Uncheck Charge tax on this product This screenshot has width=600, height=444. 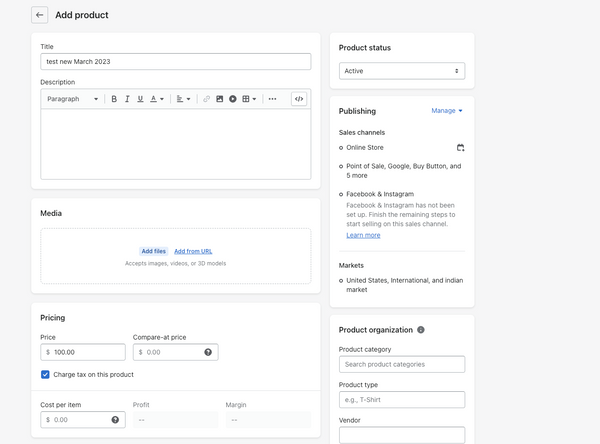tap(46, 374)
